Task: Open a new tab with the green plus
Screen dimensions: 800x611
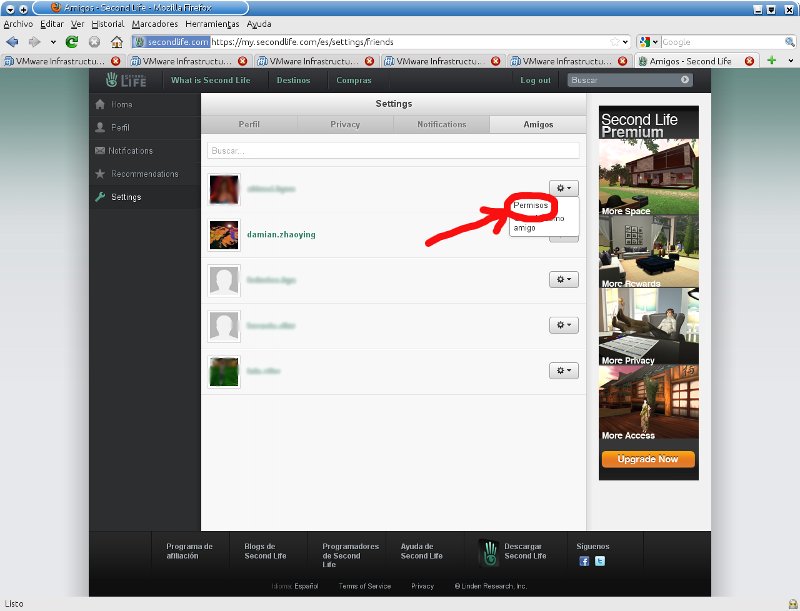Action: click(x=771, y=60)
